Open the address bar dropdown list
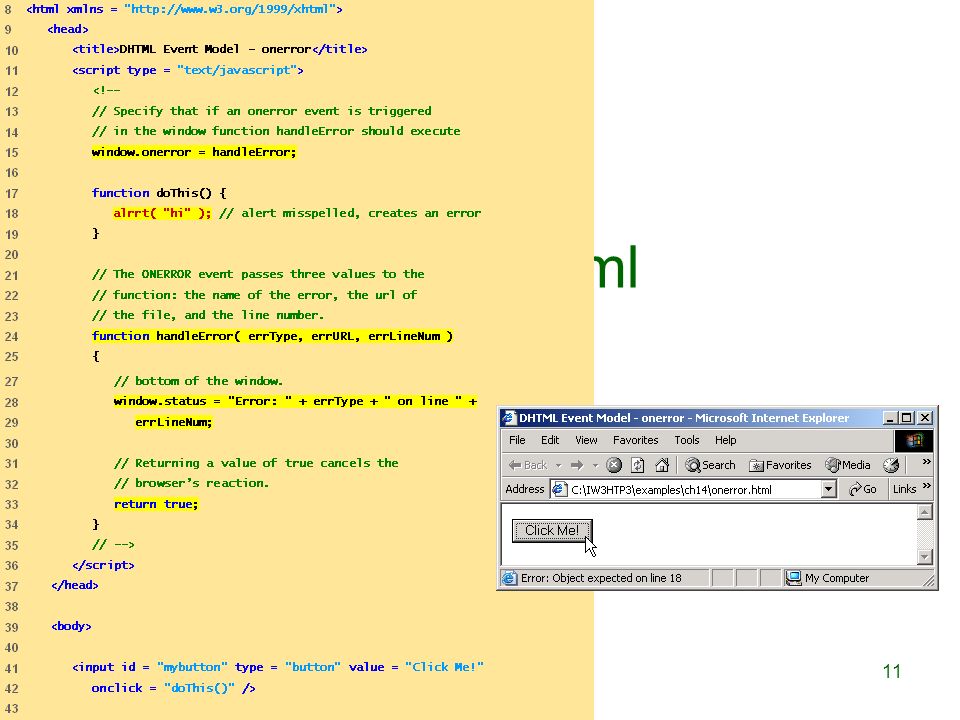Viewport: 960px width, 720px height. [x=828, y=489]
